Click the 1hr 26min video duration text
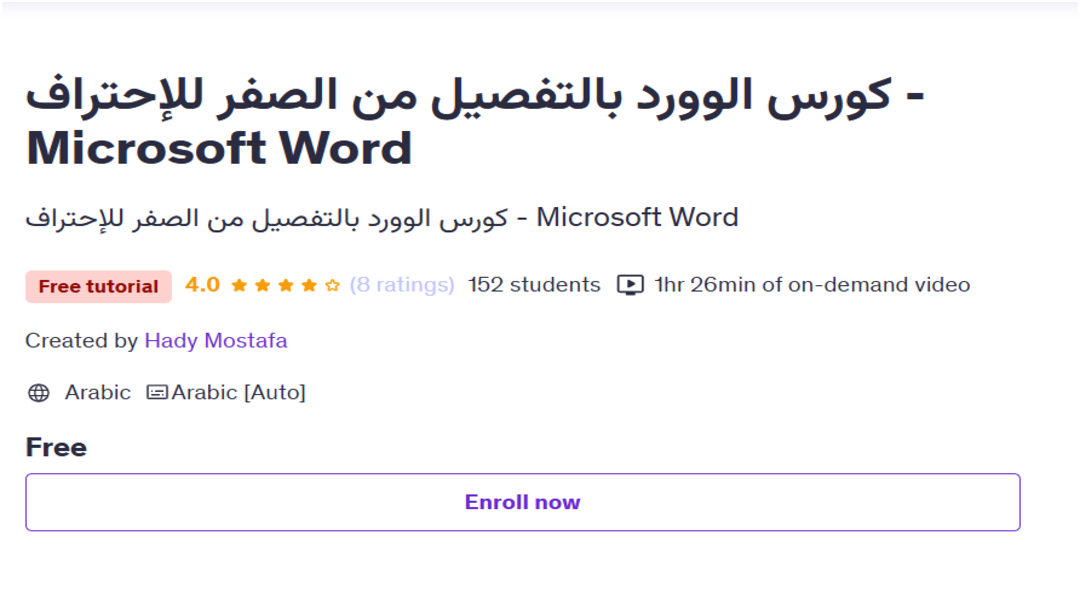This screenshot has width=1080, height=600. point(812,285)
